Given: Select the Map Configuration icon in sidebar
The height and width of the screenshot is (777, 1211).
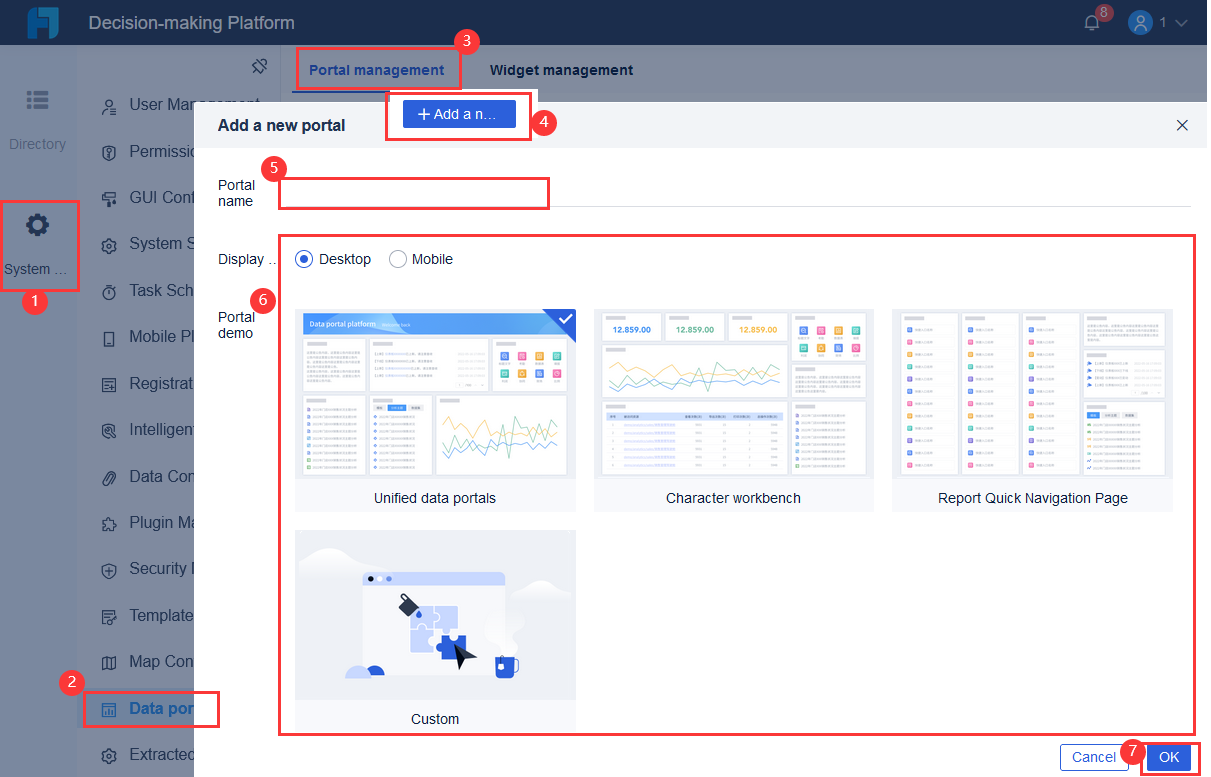Looking at the screenshot, I should pyautogui.click(x=108, y=661).
